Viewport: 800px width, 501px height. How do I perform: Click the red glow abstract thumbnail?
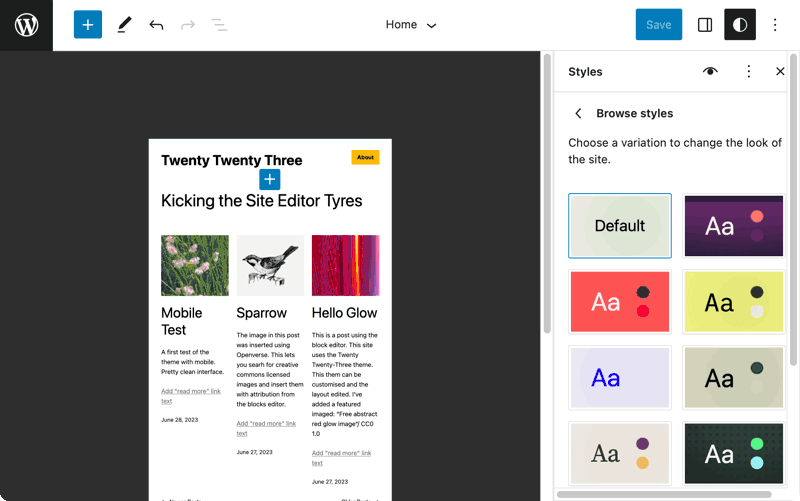[345, 265]
